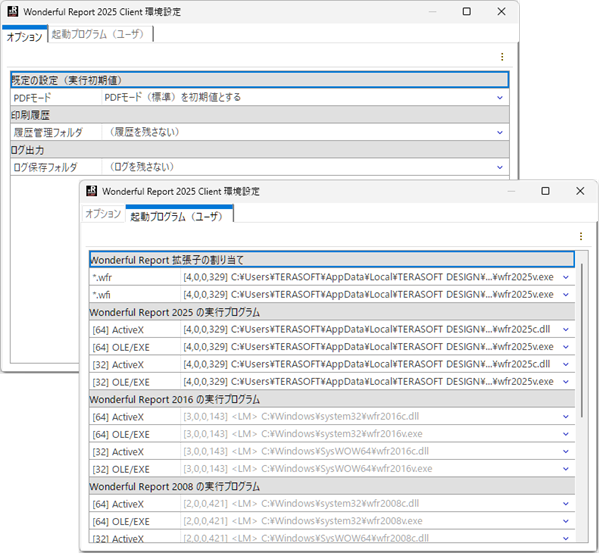Select Wonderful Report 2008 の実行プログラム header

pos(332,486)
